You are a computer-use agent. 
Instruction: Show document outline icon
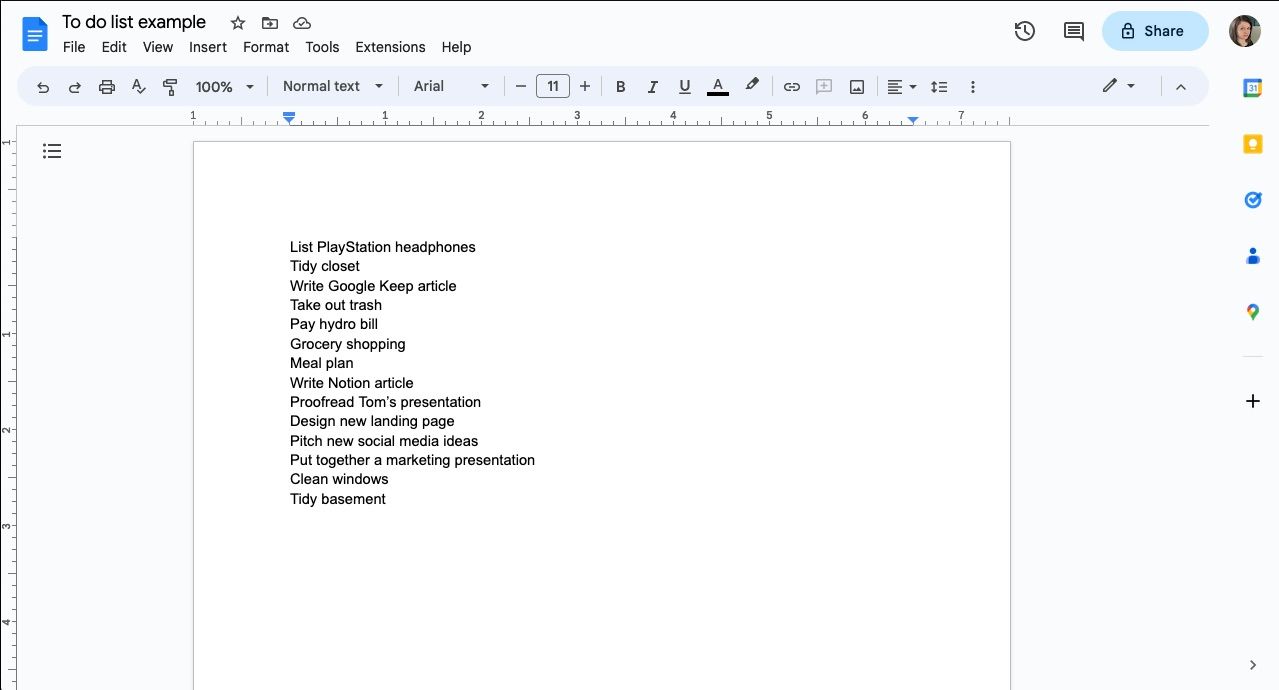pyautogui.click(x=52, y=150)
